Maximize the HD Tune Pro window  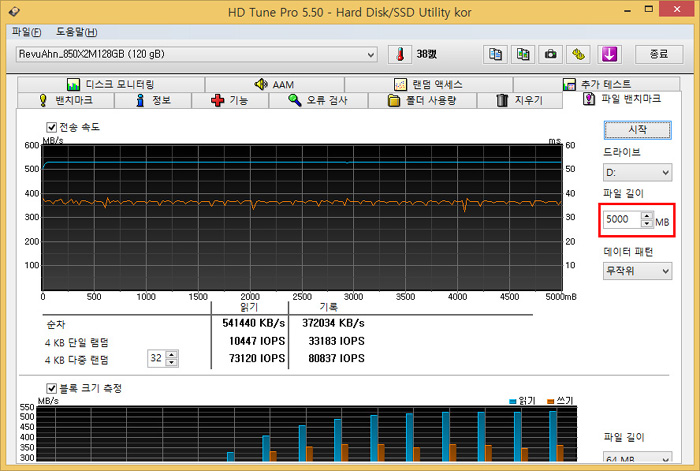[x=649, y=9]
